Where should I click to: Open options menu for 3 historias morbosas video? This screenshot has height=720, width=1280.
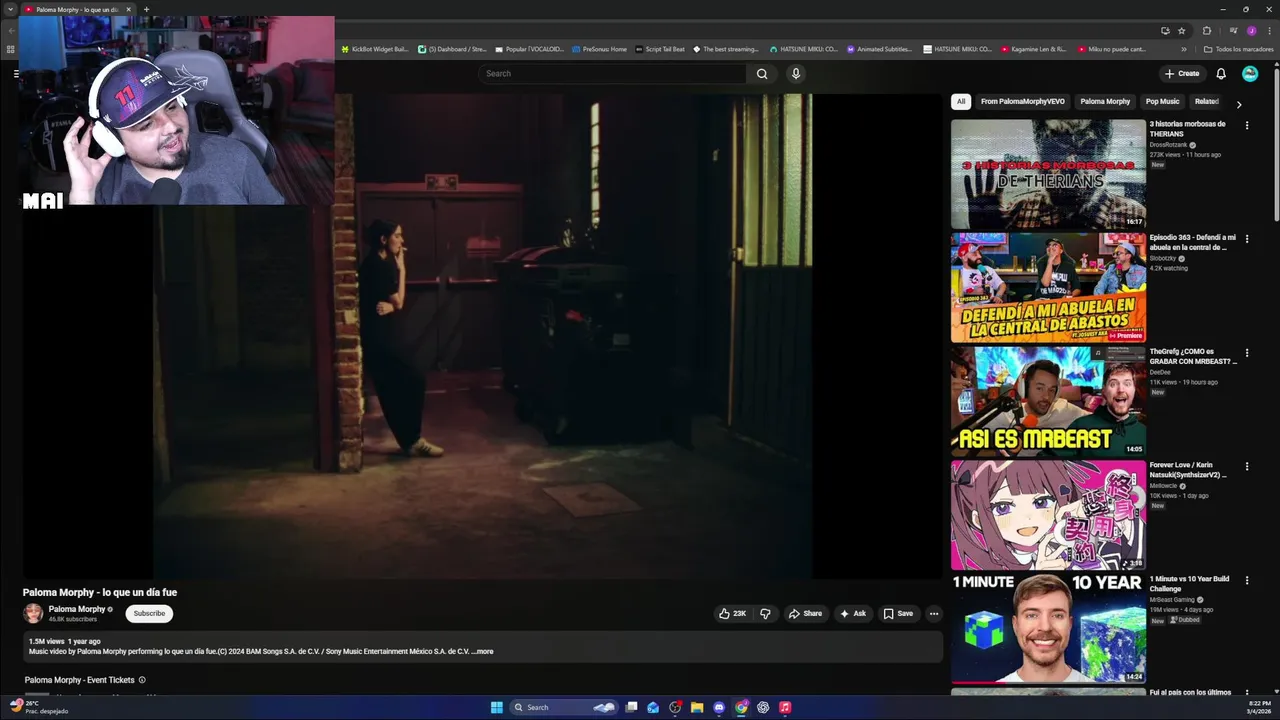click(1247, 125)
